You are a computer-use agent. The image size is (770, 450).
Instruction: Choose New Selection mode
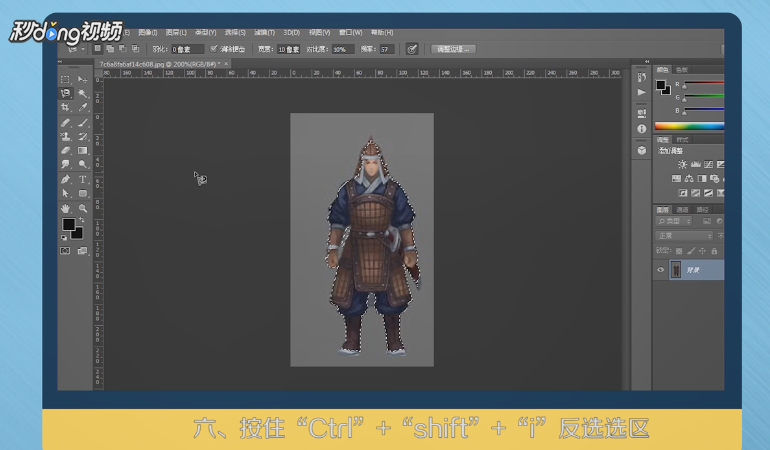[97, 49]
